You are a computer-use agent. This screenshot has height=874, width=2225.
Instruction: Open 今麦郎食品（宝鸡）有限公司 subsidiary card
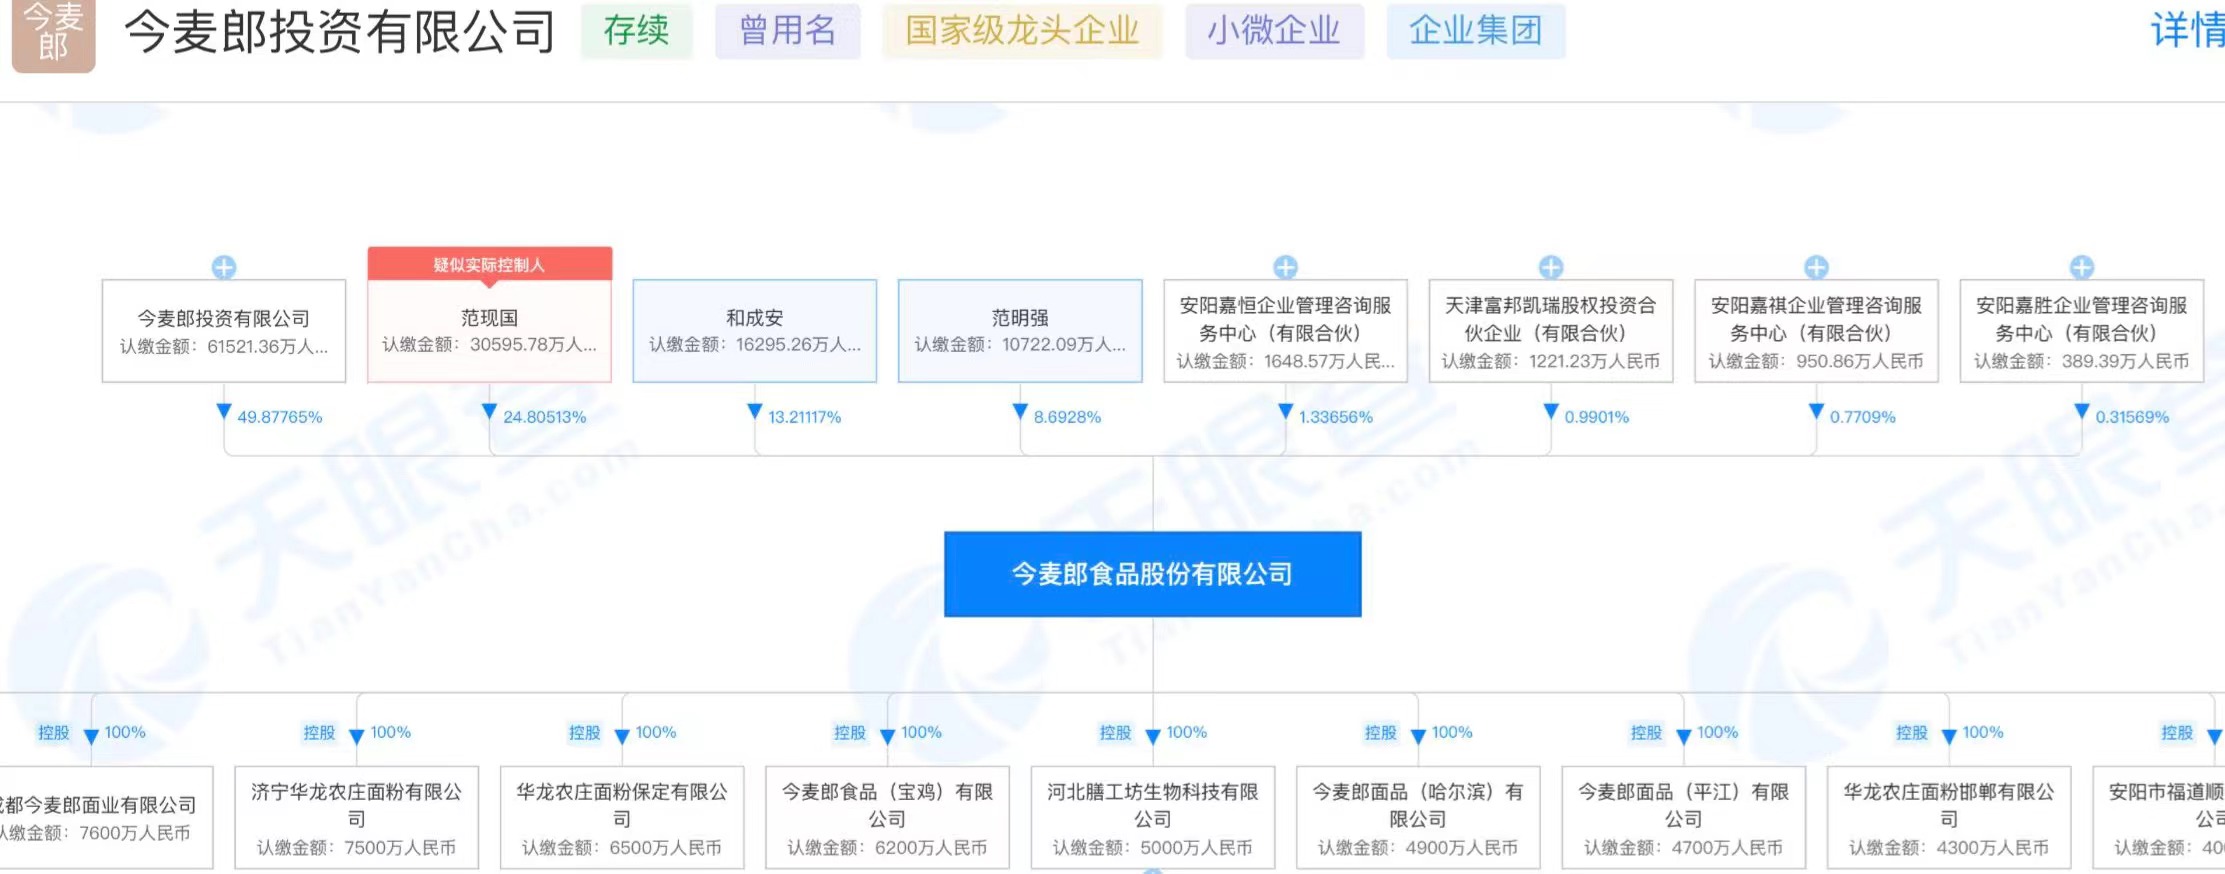click(x=887, y=817)
